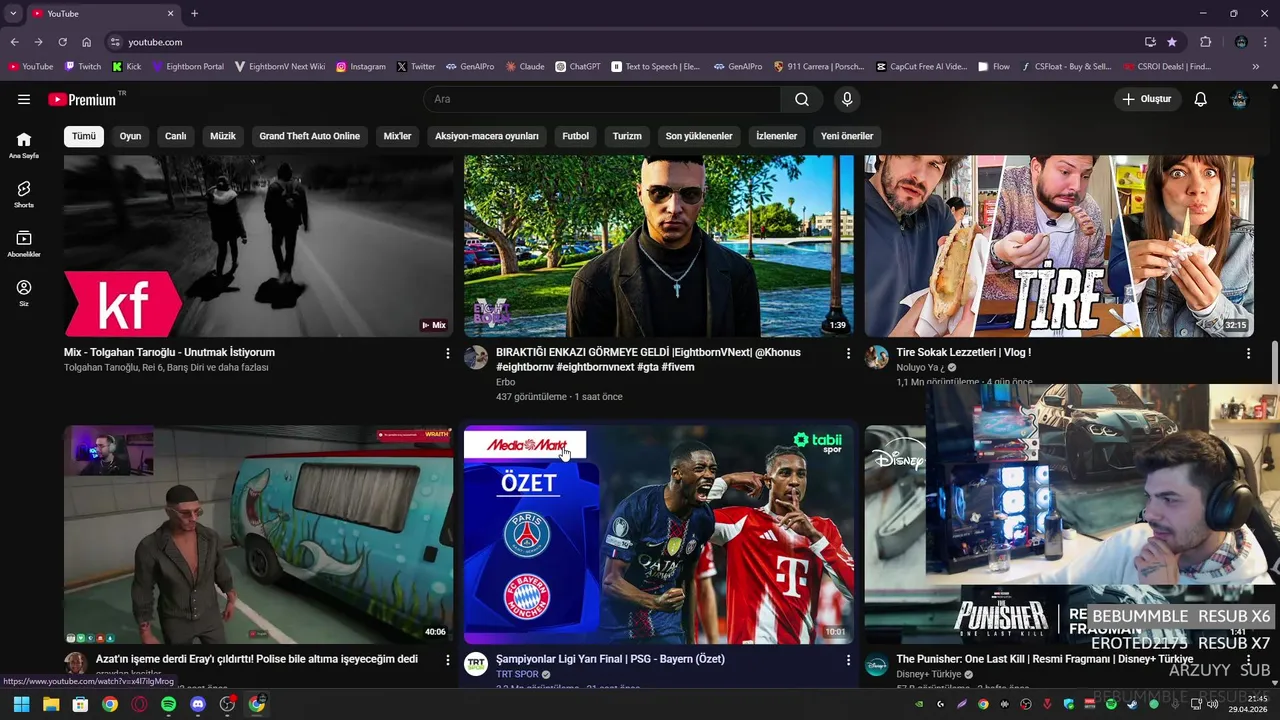Open the browser extensions puzzle icon
Image resolution: width=1280 pixels, height=720 pixels.
[1205, 42]
